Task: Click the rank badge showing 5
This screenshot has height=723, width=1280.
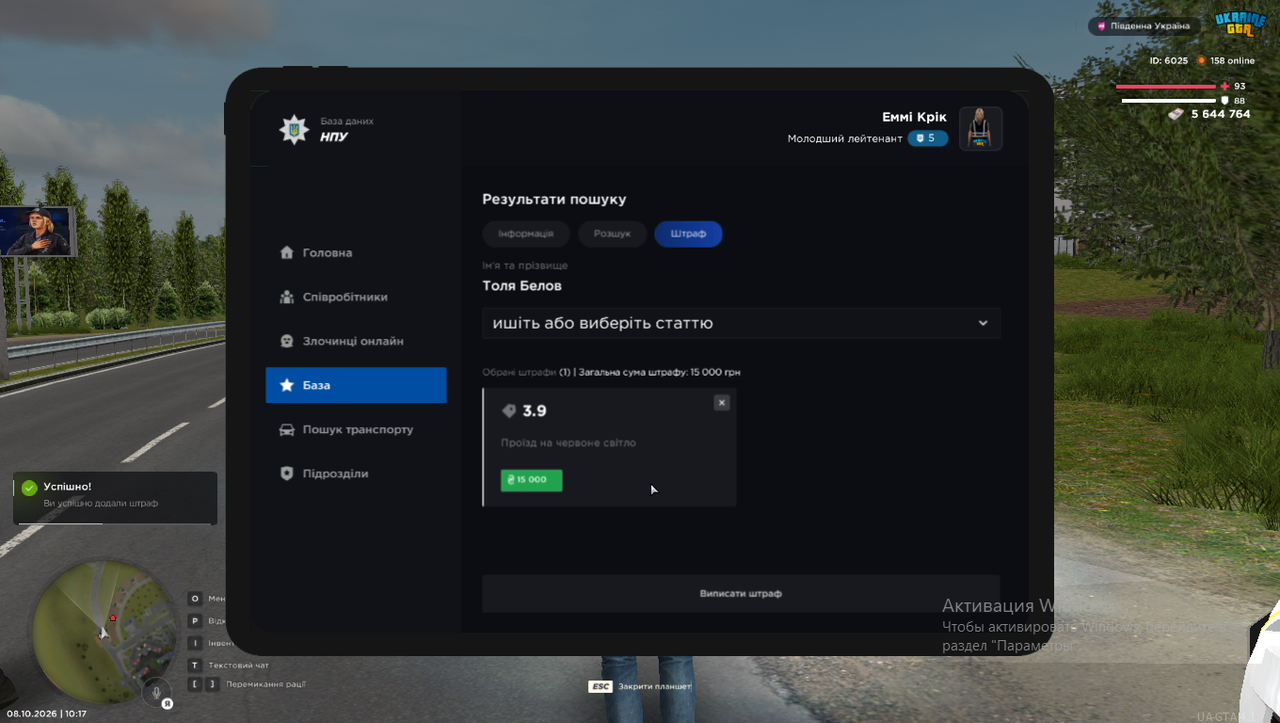Action: (928, 138)
